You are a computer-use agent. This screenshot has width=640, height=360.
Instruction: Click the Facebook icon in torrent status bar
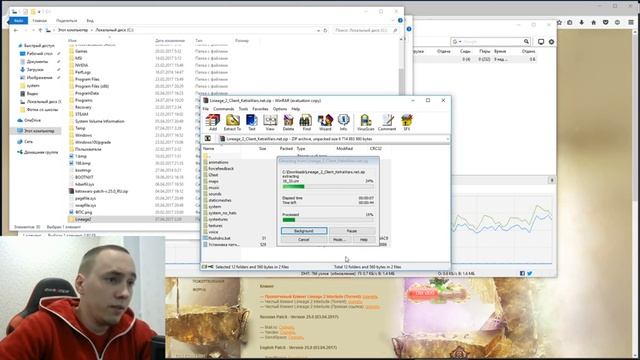click(522, 273)
